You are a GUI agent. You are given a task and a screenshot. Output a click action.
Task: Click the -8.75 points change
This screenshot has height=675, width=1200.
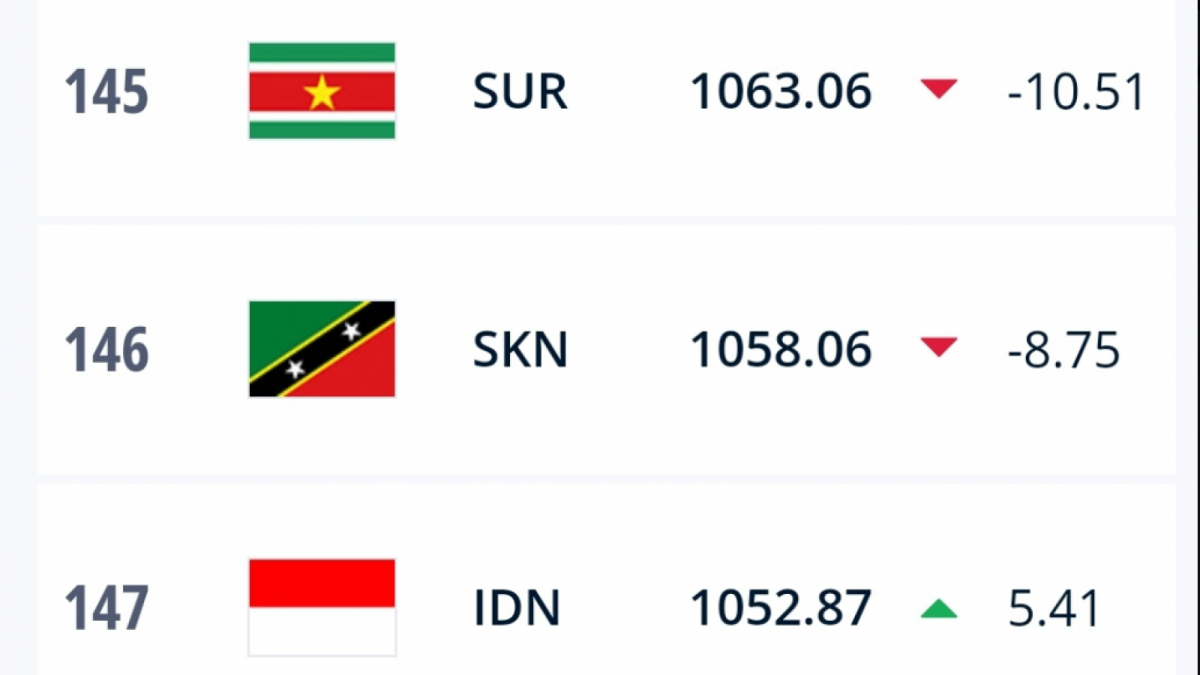[x=1063, y=350]
